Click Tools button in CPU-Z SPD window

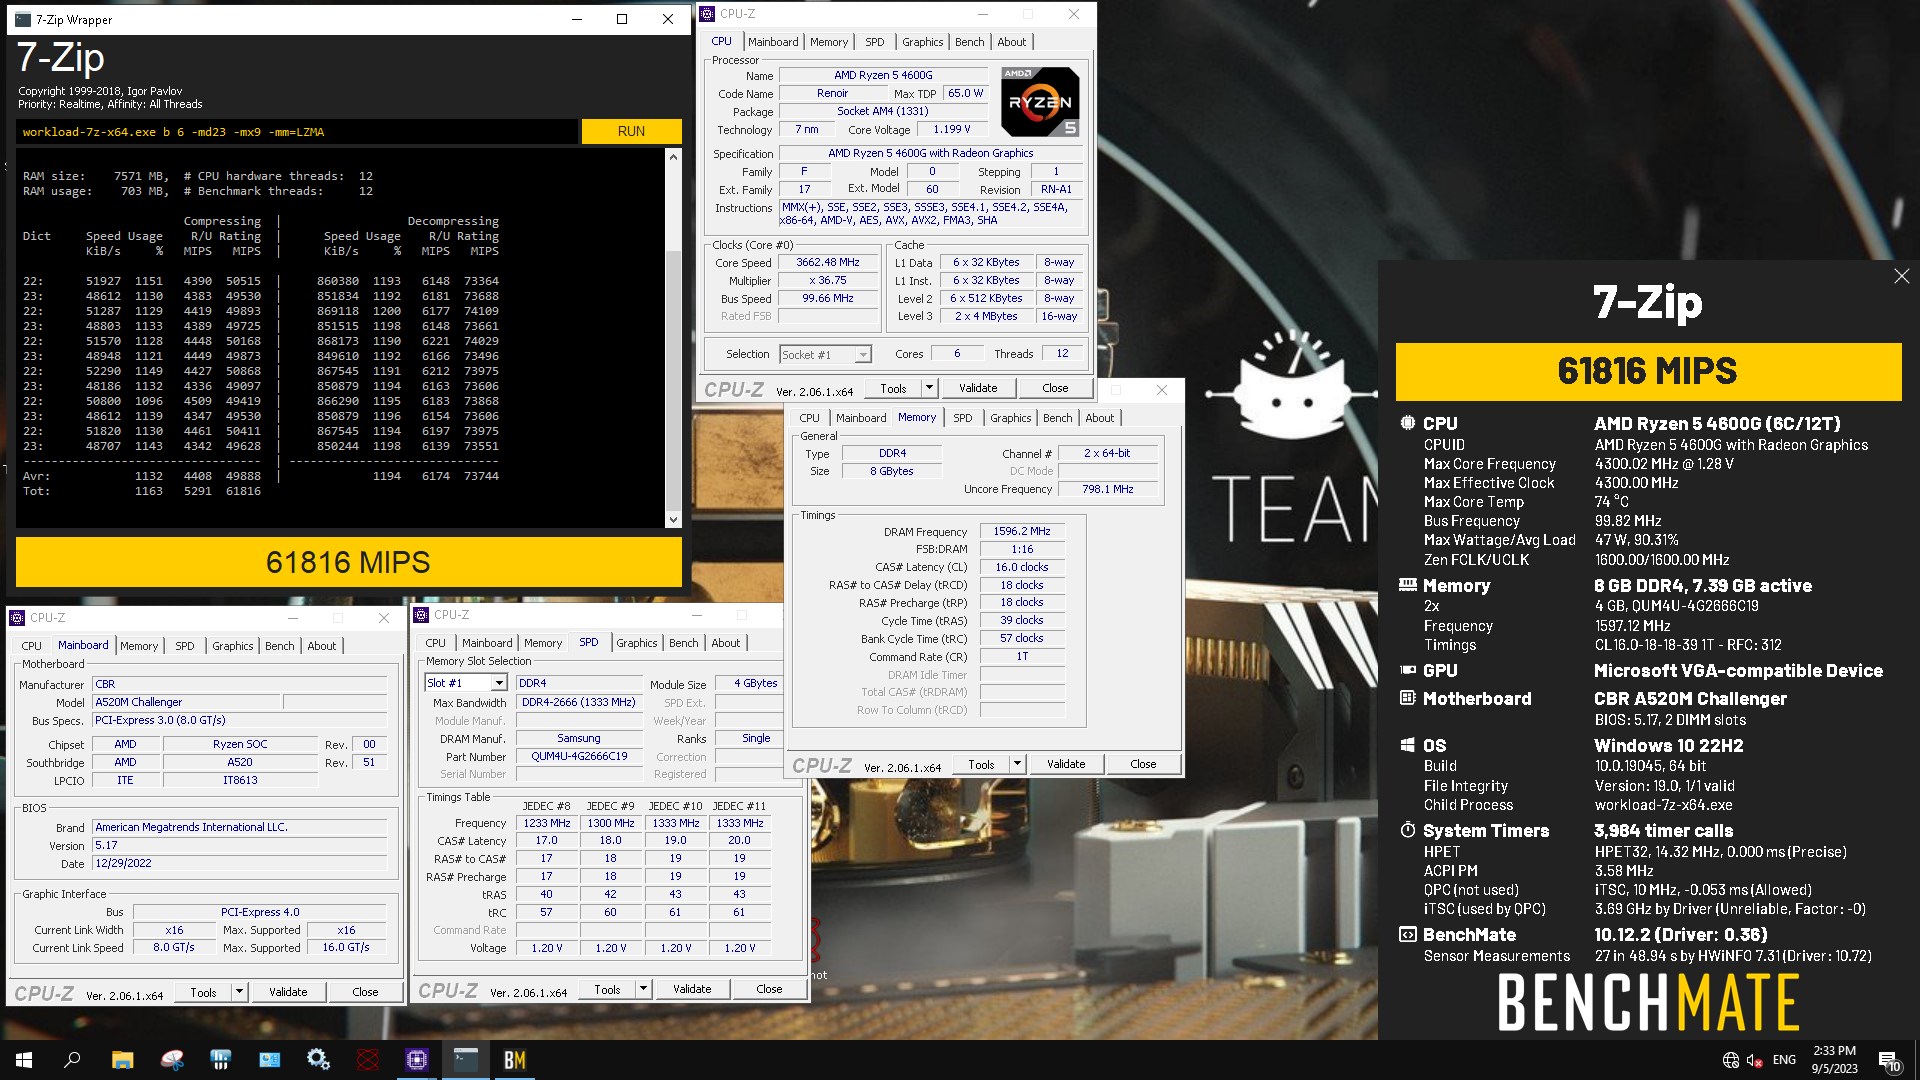click(607, 989)
